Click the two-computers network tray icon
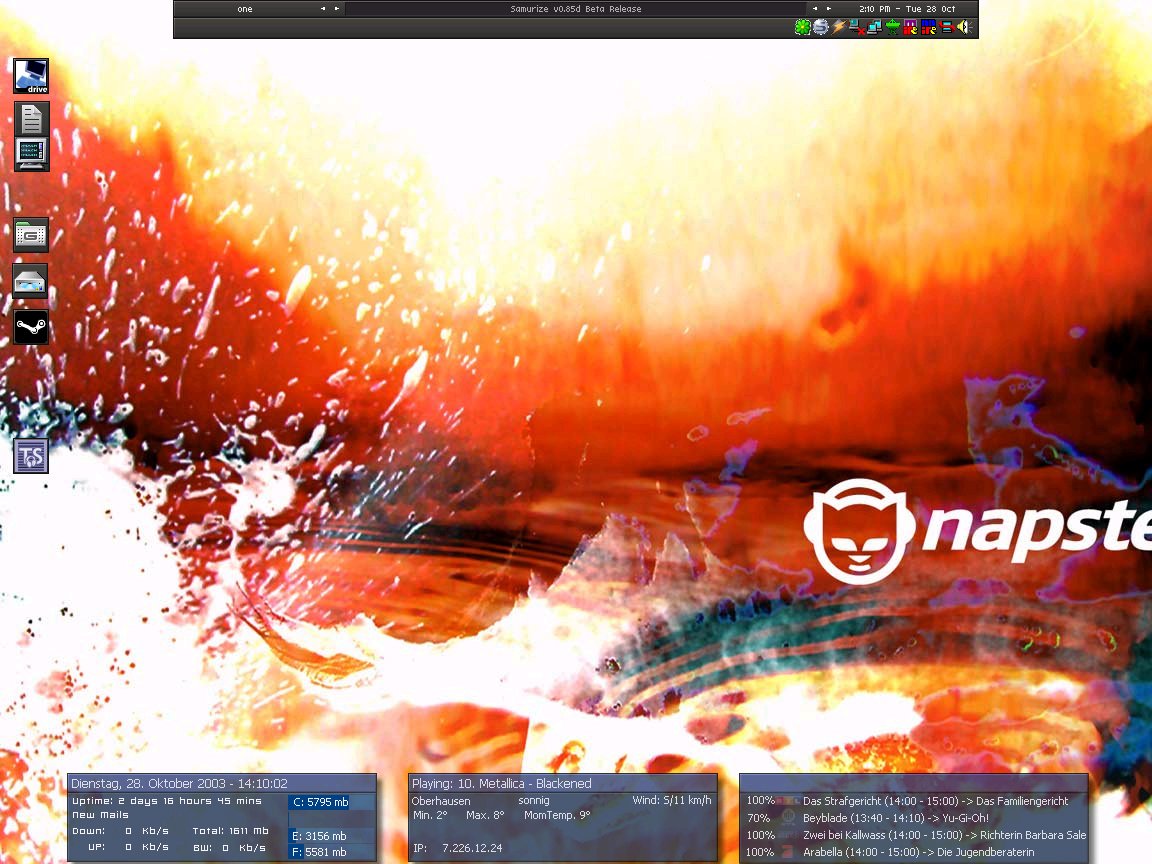 coord(874,27)
